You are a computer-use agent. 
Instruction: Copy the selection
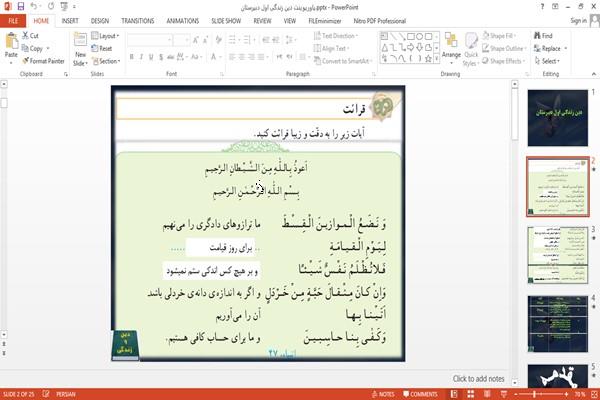pos(33,48)
